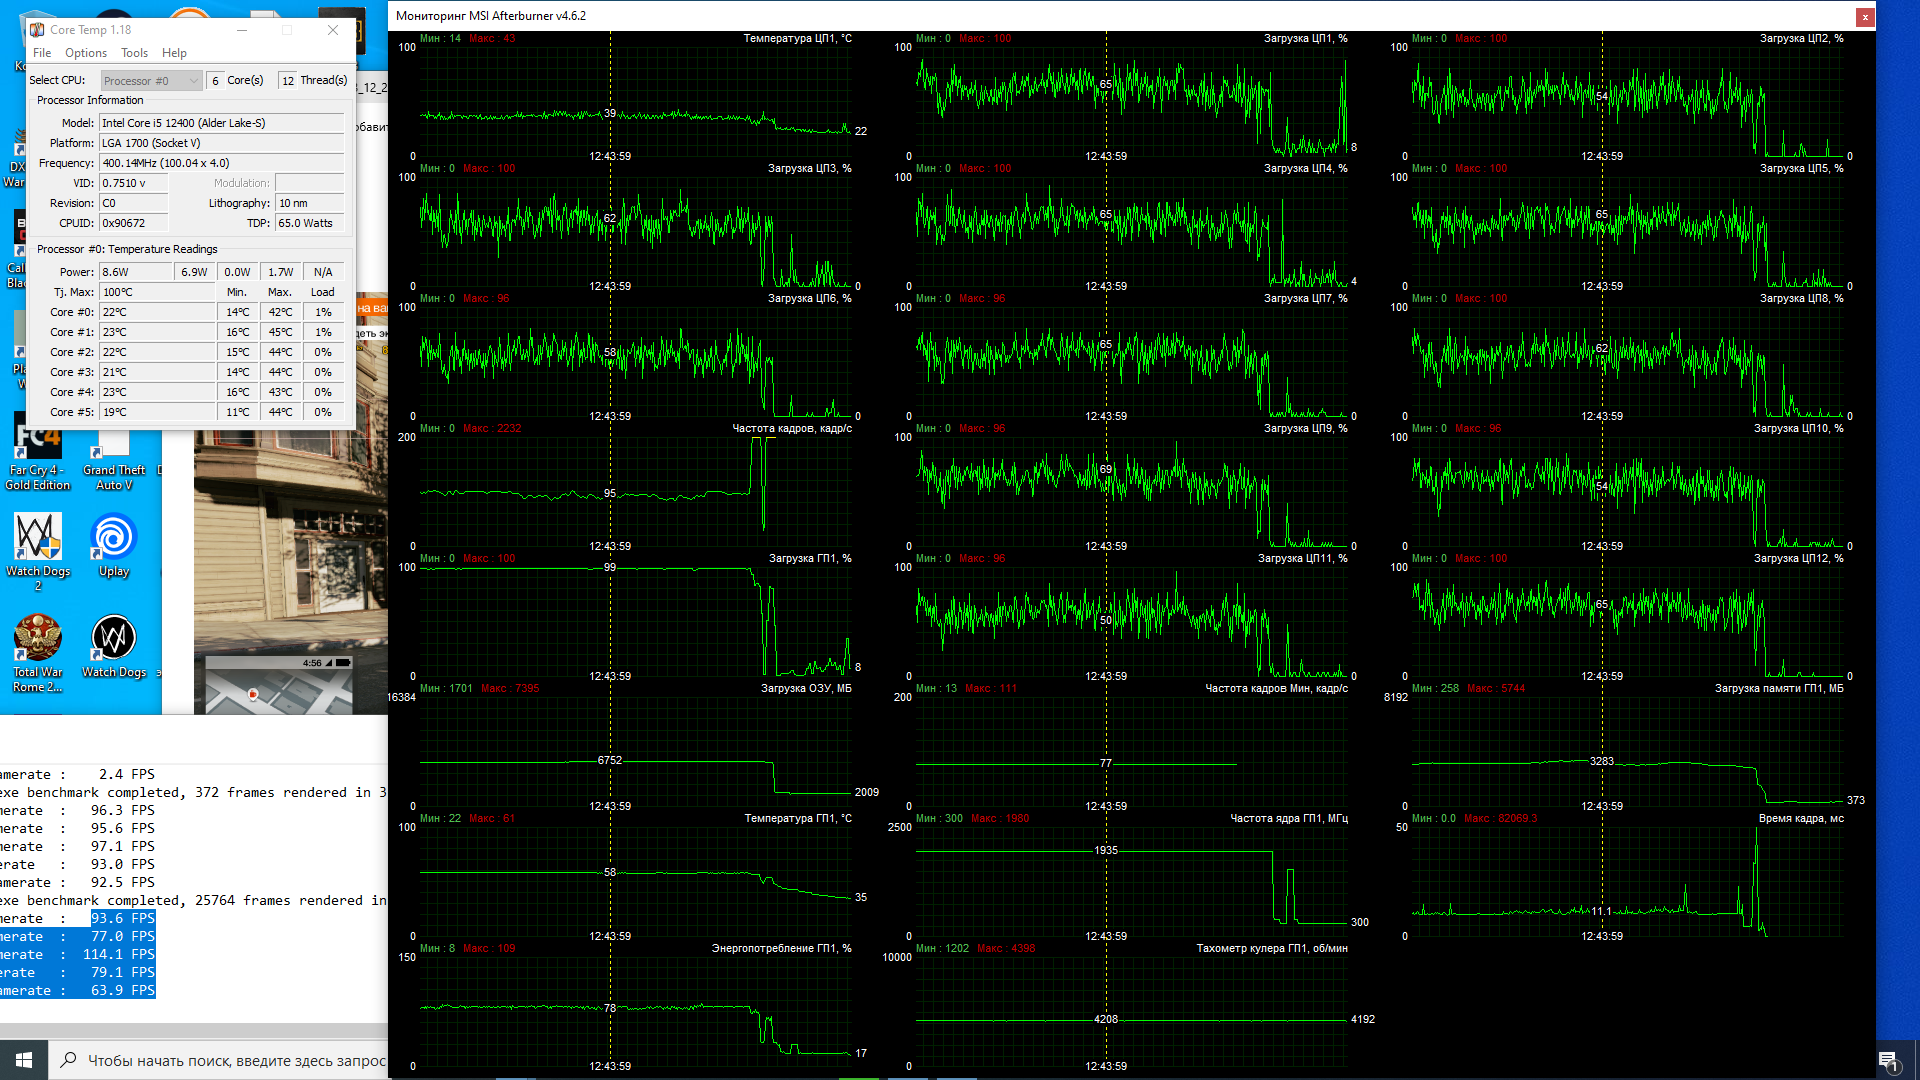Viewport: 1920px width, 1080px height.
Task: Open the Tools menu in Core Temp
Action: tap(134, 53)
